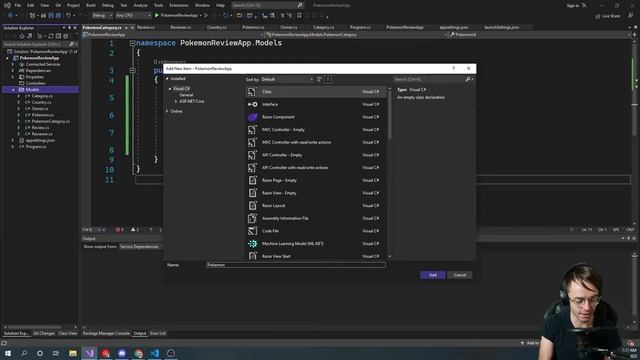Select the Razor View Start icon

252,256
